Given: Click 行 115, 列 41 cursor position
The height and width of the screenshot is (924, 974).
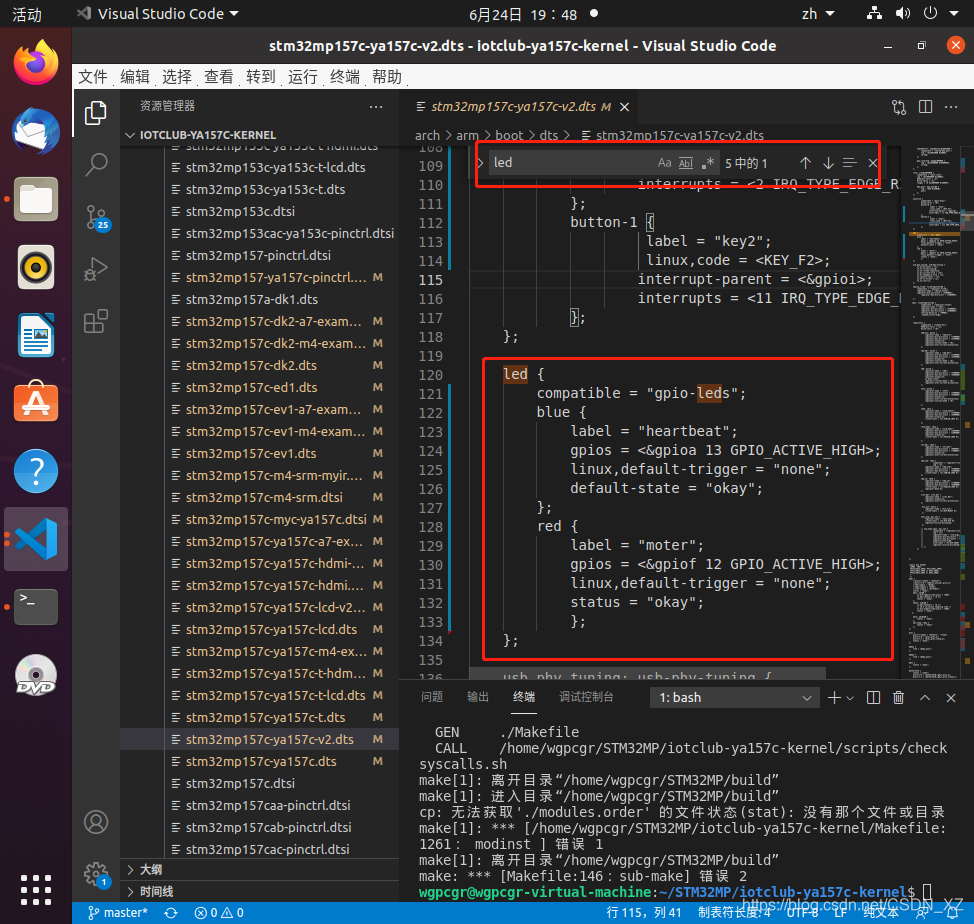Looking at the screenshot, I should click(644, 912).
